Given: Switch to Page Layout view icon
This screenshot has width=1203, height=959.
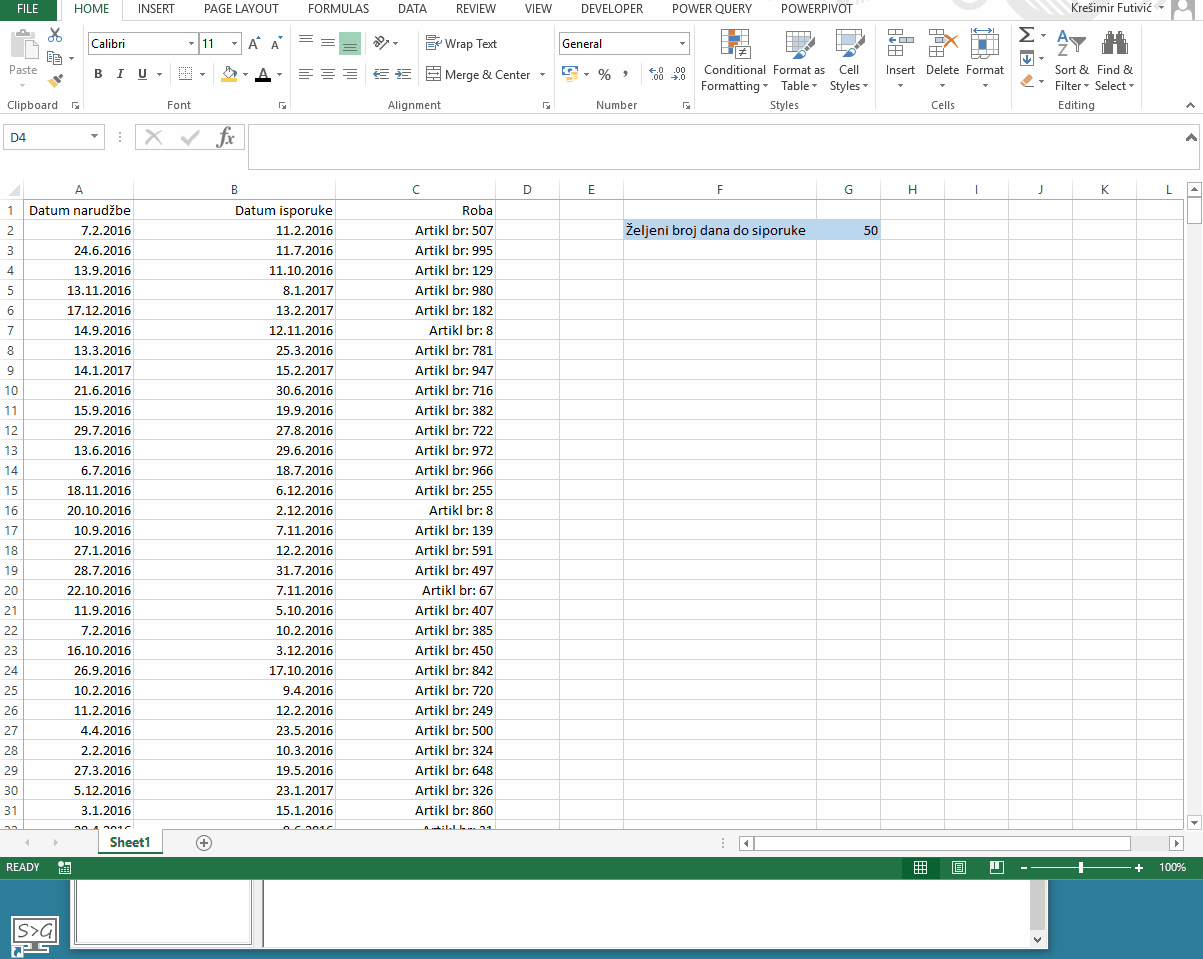Looking at the screenshot, I should (959, 868).
